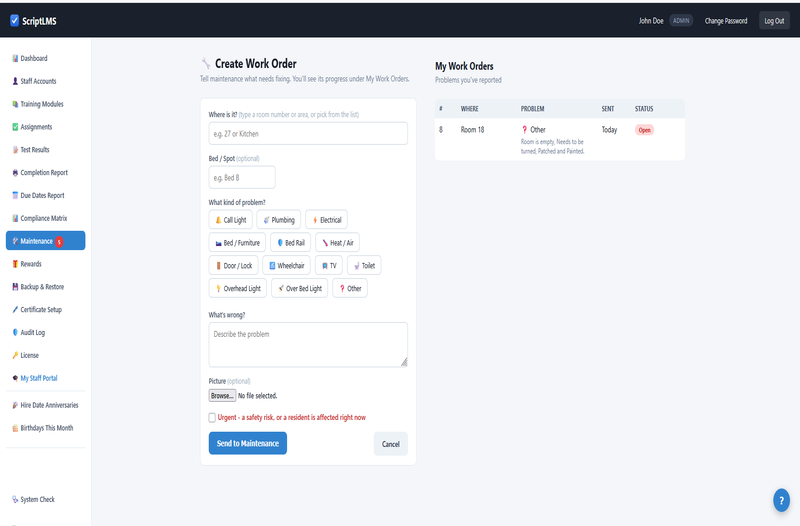Select the Electrical problem type
Image resolution: width=800 pixels, height=526 pixels.
tap(327, 220)
